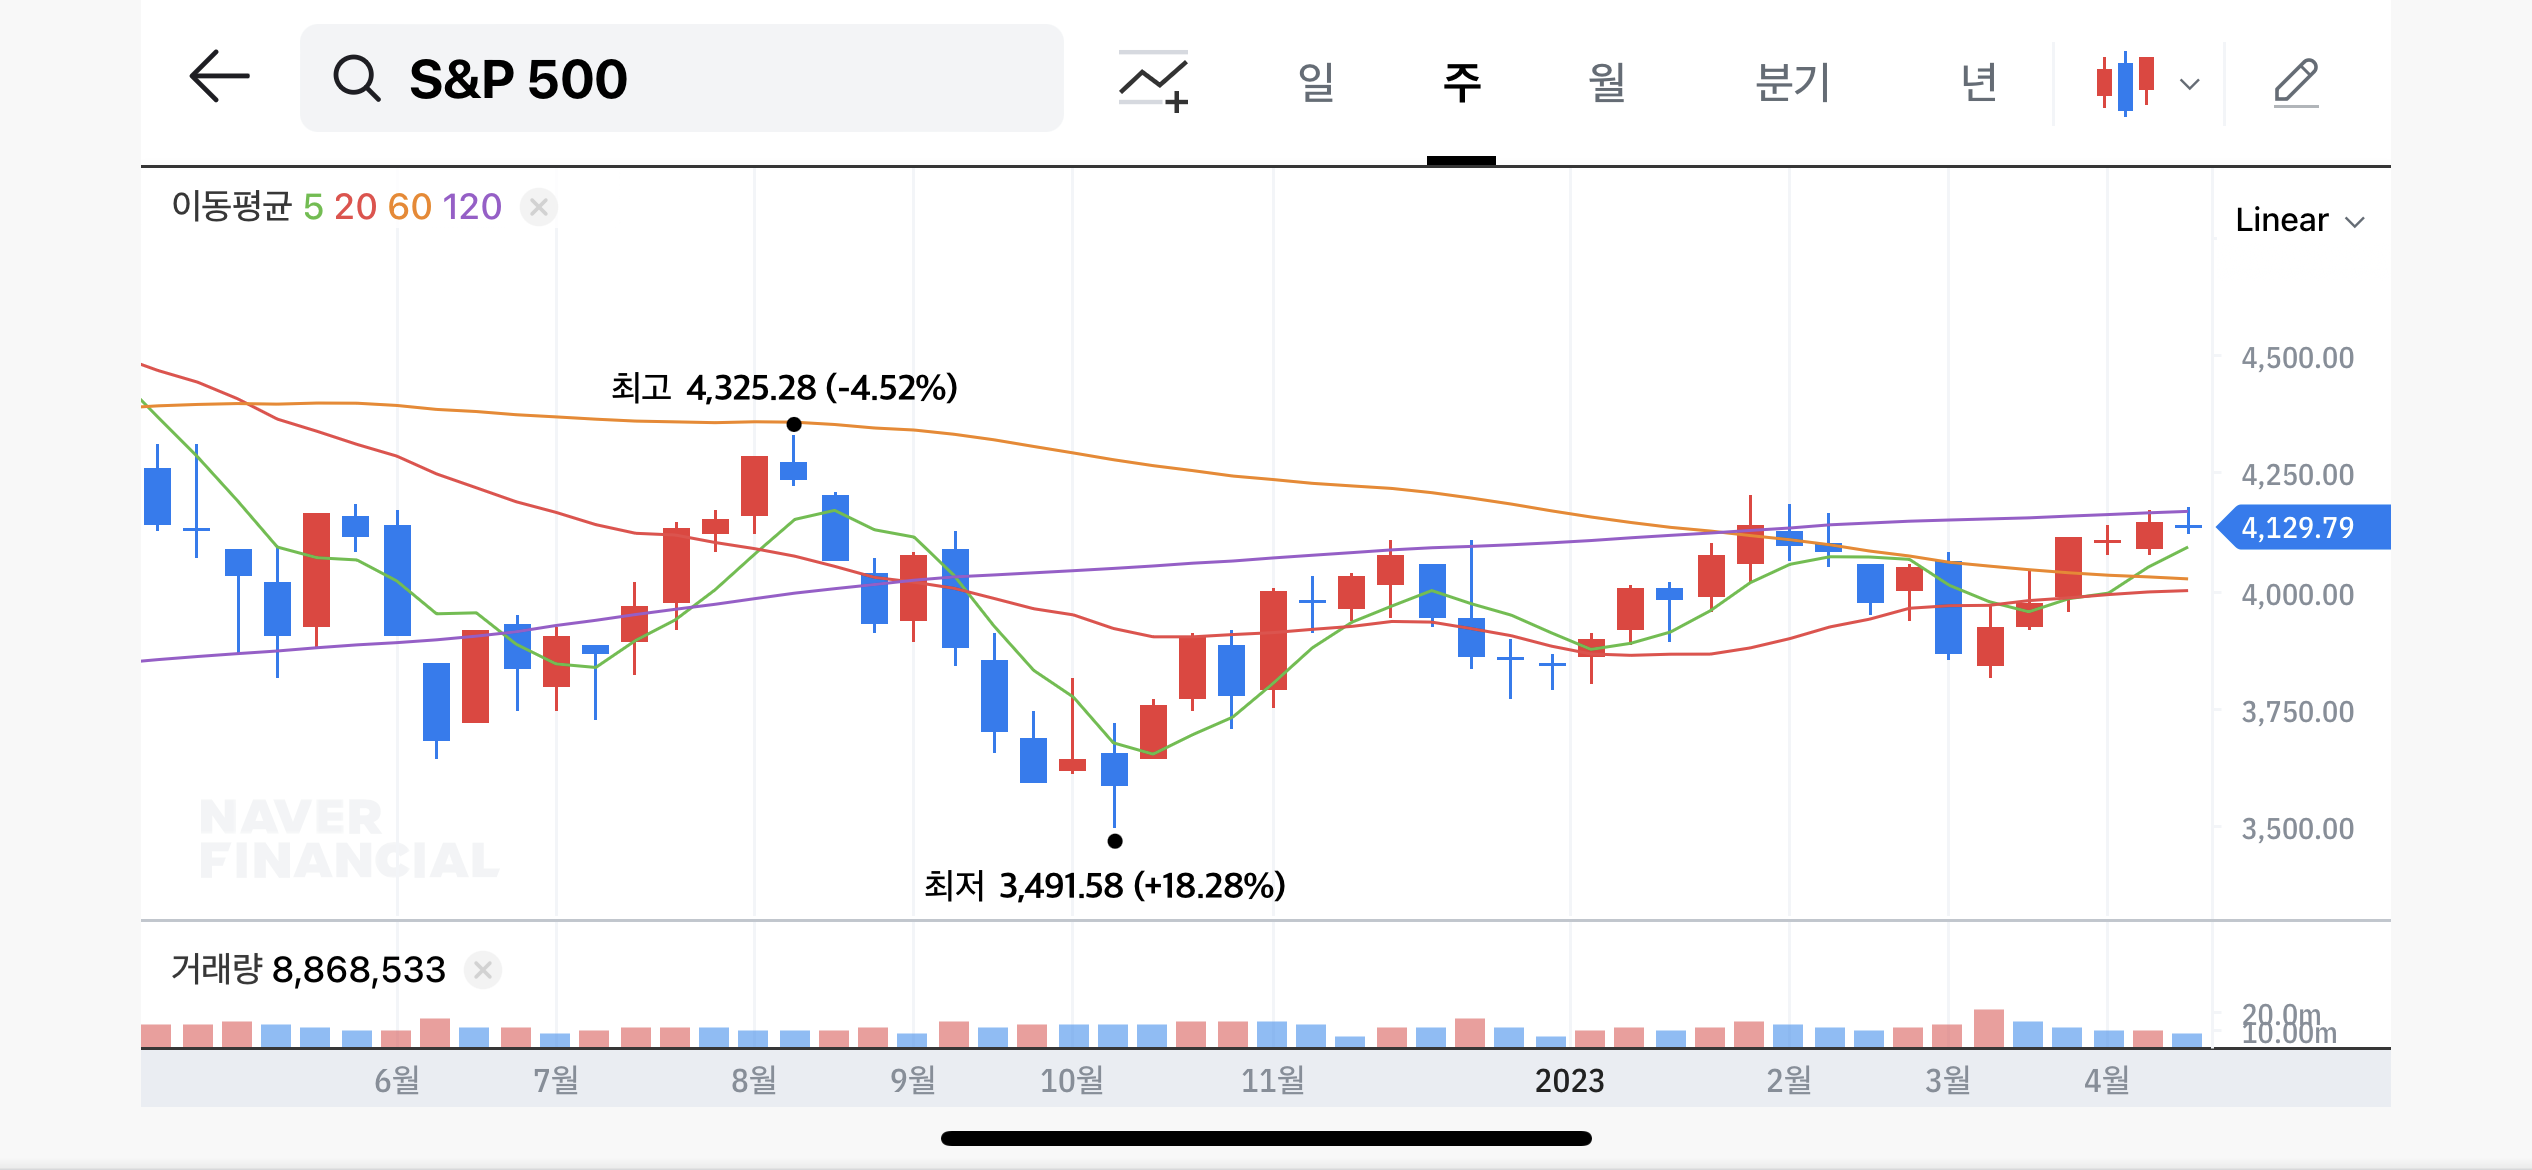The image size is (2532, 1170).
Task: Open the candlestick chart type icon
Action: [x=2125, y=83]
